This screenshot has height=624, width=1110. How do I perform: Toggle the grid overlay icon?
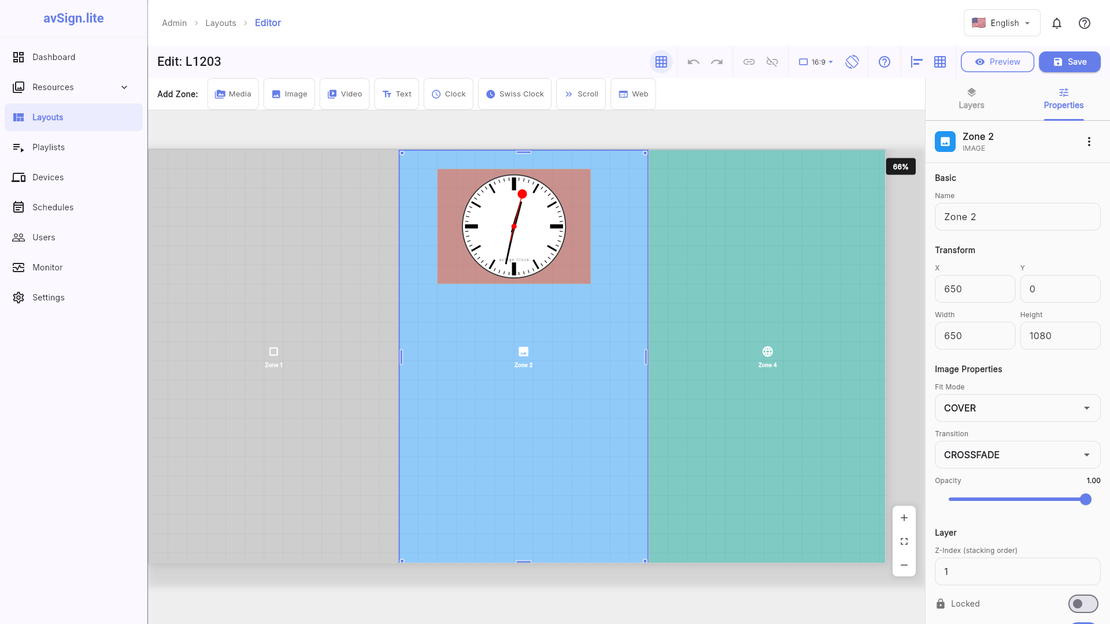coord(661,61)
